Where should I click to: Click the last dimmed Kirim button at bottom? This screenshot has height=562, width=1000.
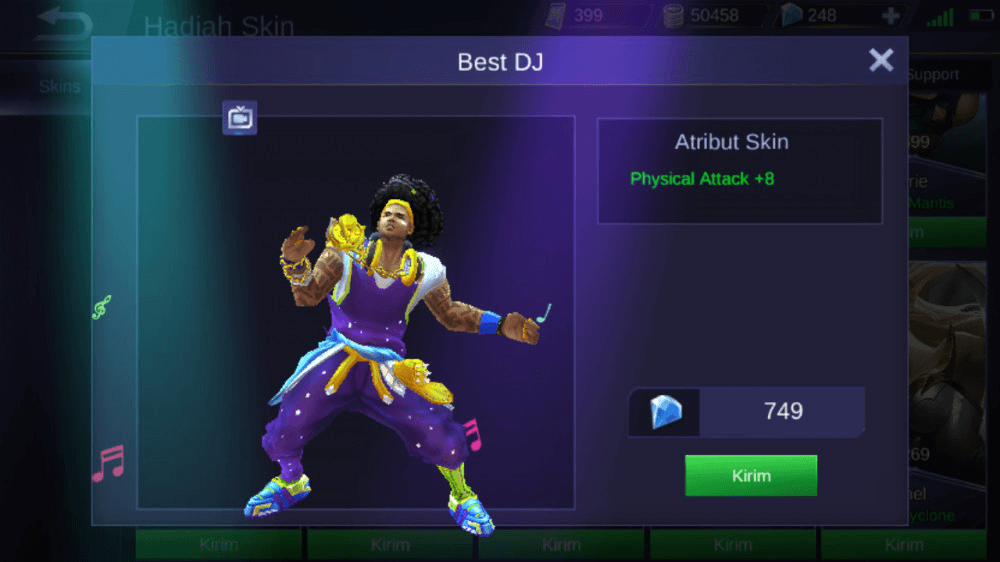[904, 545]
